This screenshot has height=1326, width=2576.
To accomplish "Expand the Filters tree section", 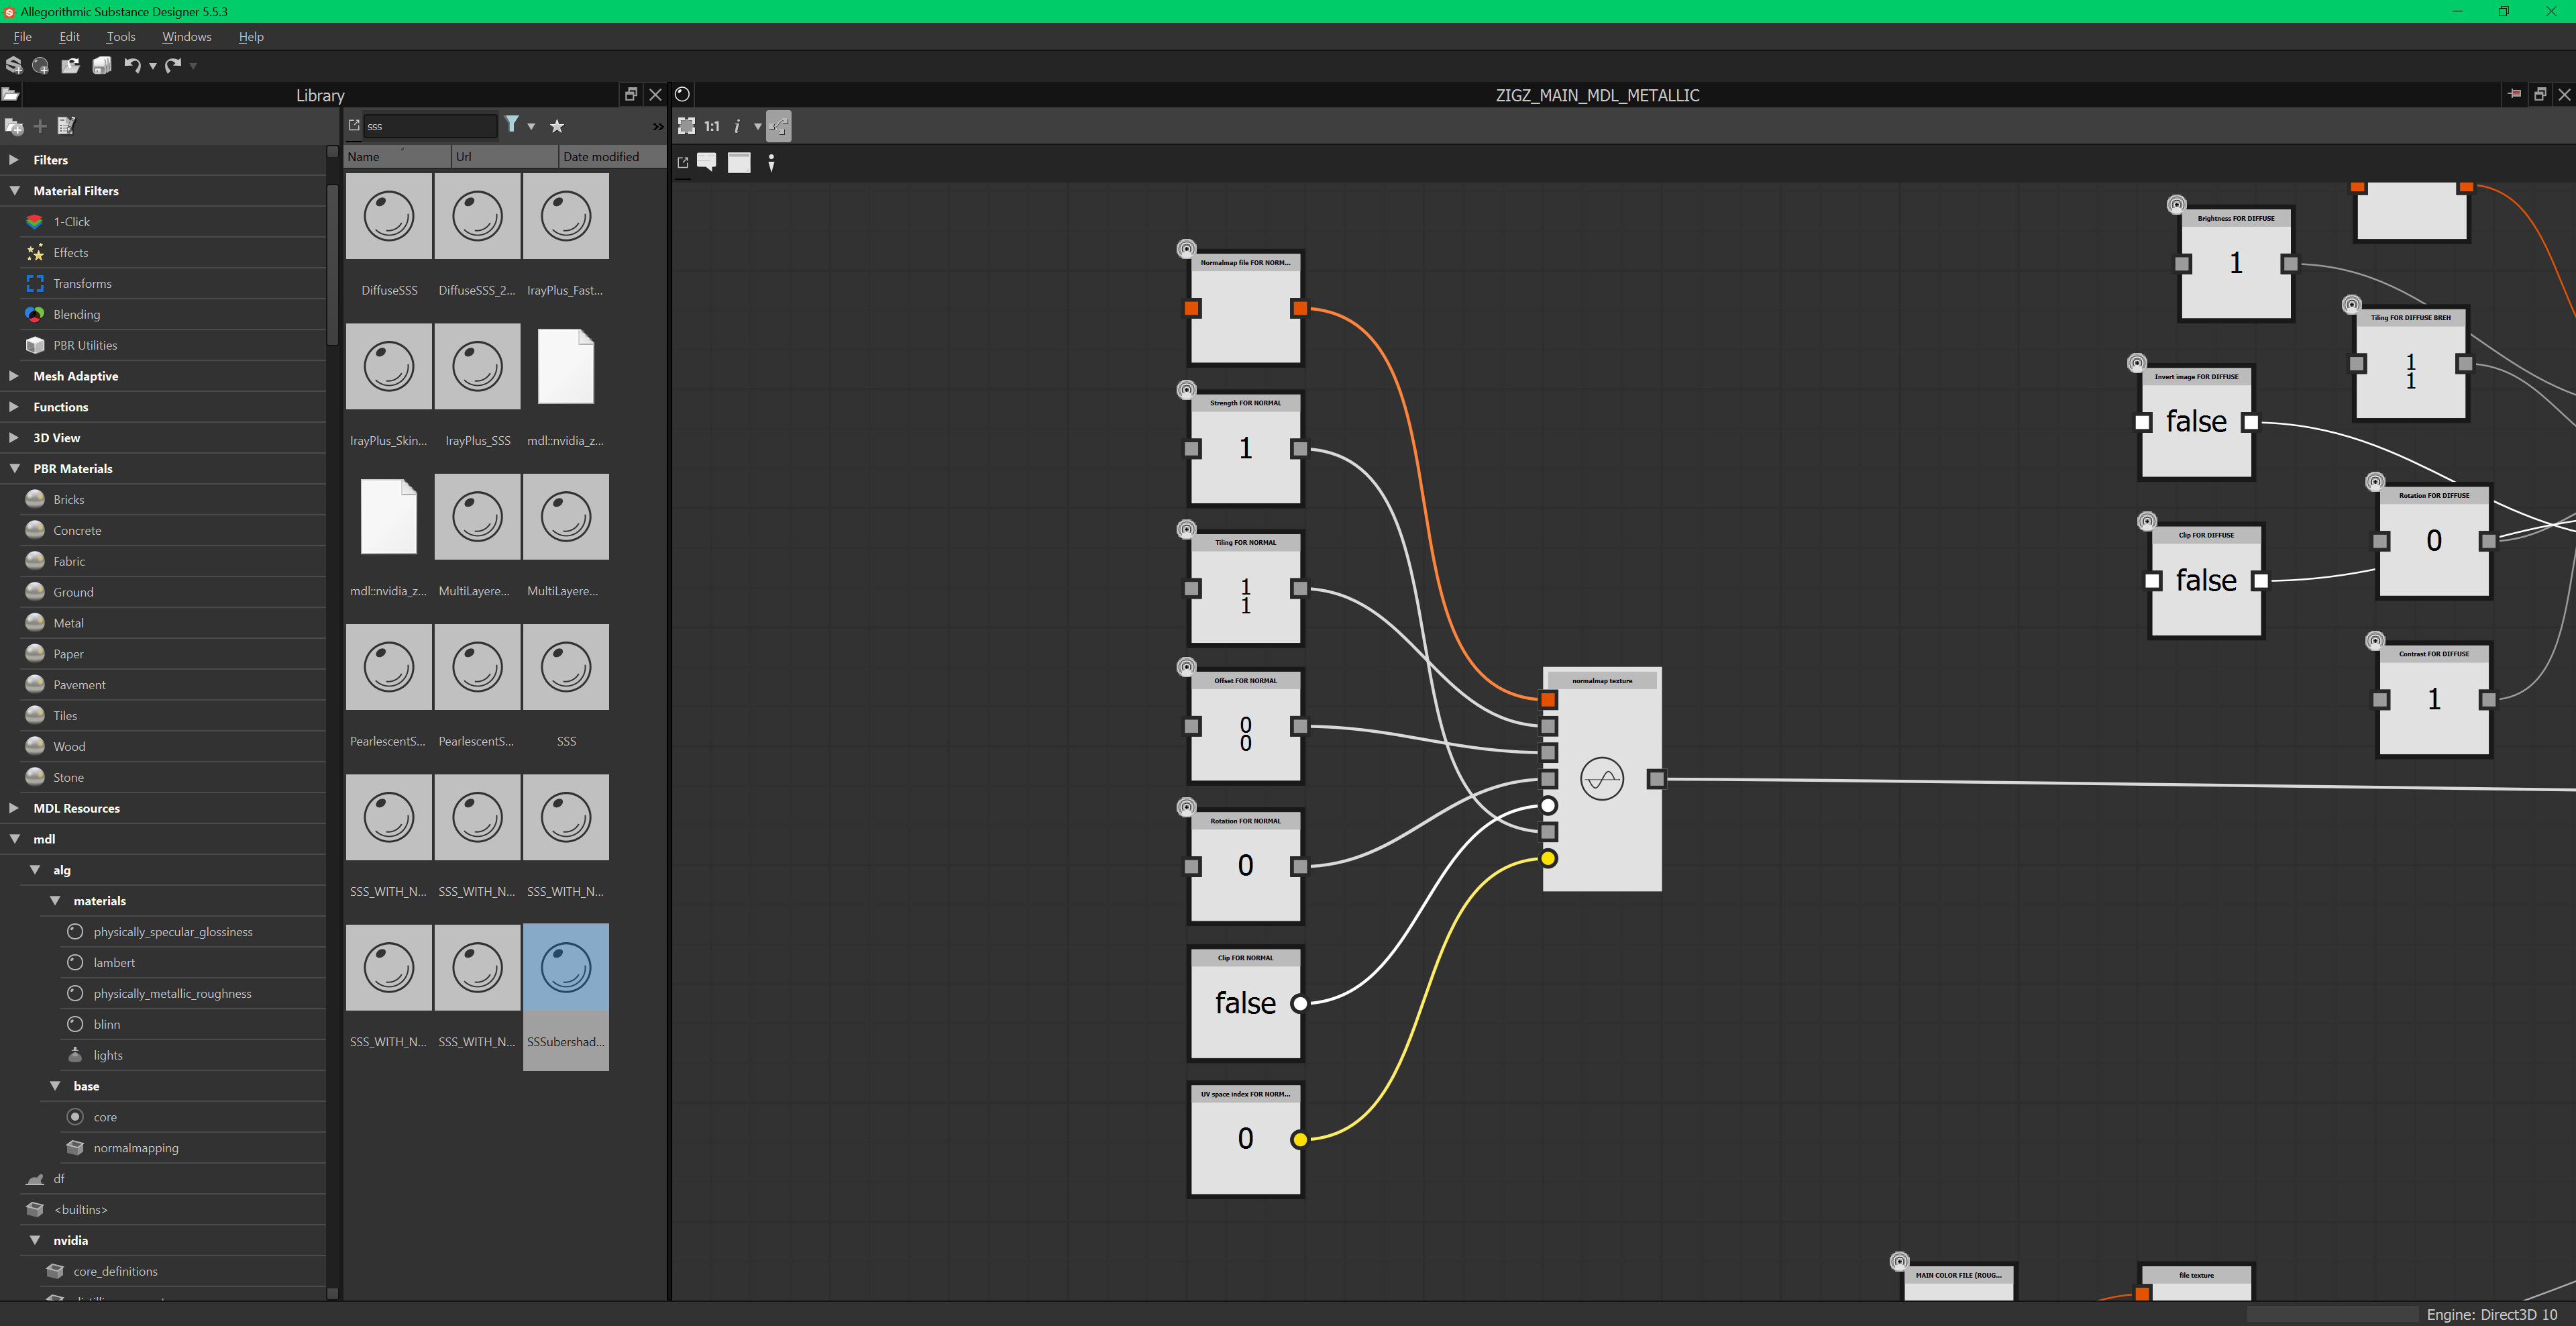I will 14,160.
